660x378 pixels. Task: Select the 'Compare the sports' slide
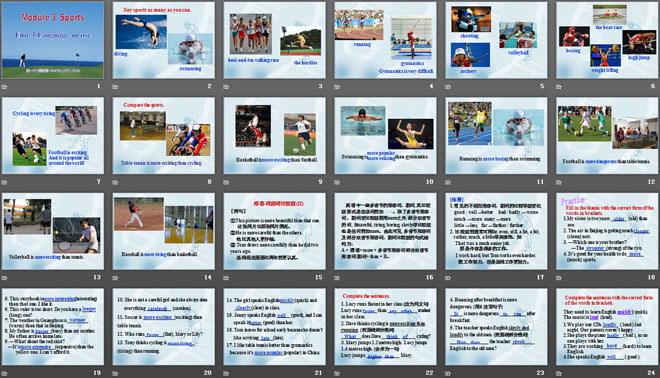[x=163, y=136]
